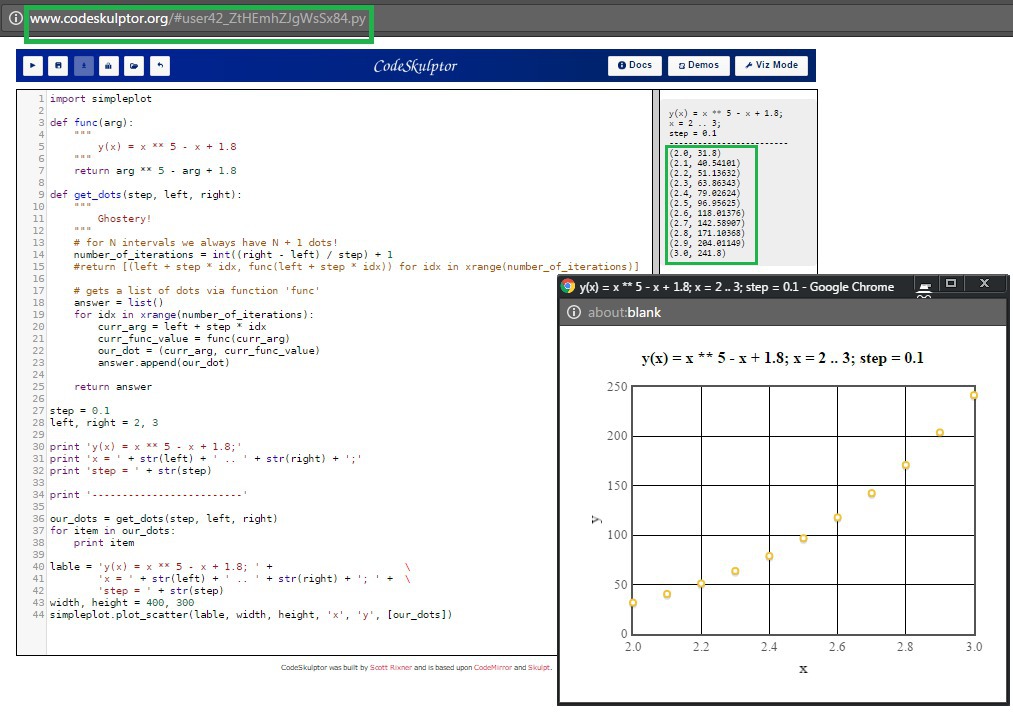The height and width of the screenshot is (712, 1013).
Task: Click the briefcase Join icon in toolbar
Action: click(109, 65)
